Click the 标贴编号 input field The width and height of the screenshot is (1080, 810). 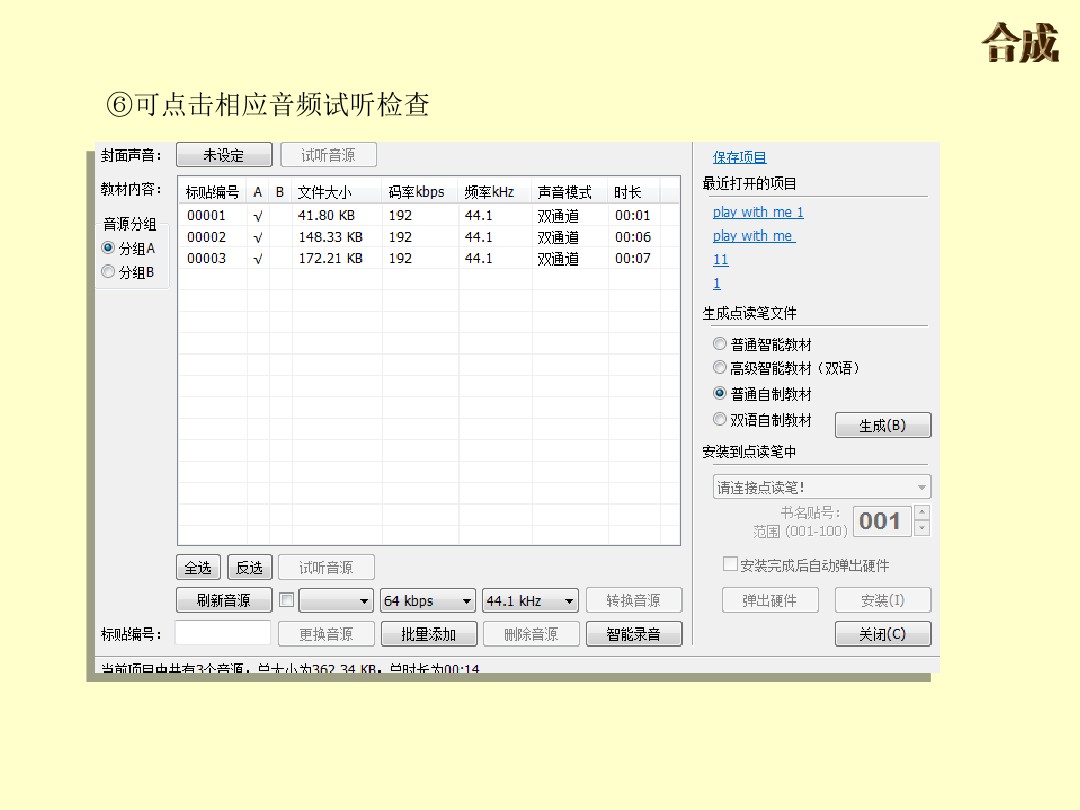click(x=222, y=633)
